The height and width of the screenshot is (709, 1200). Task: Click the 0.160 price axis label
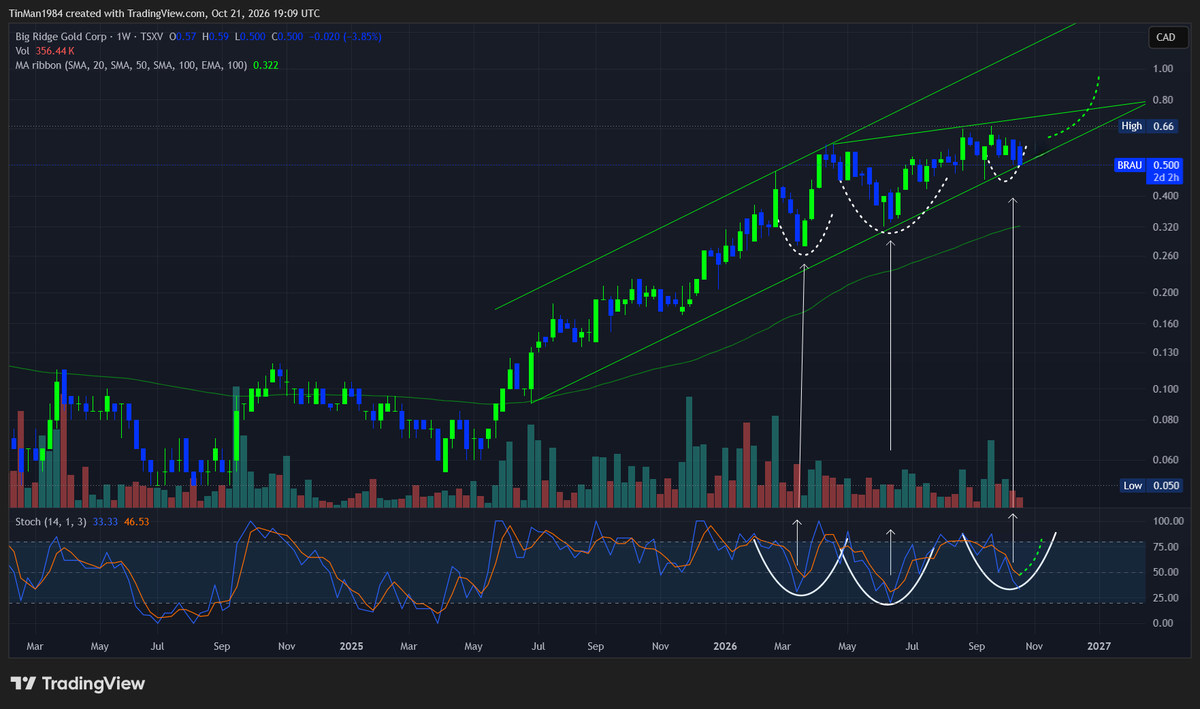point(1166,324)
